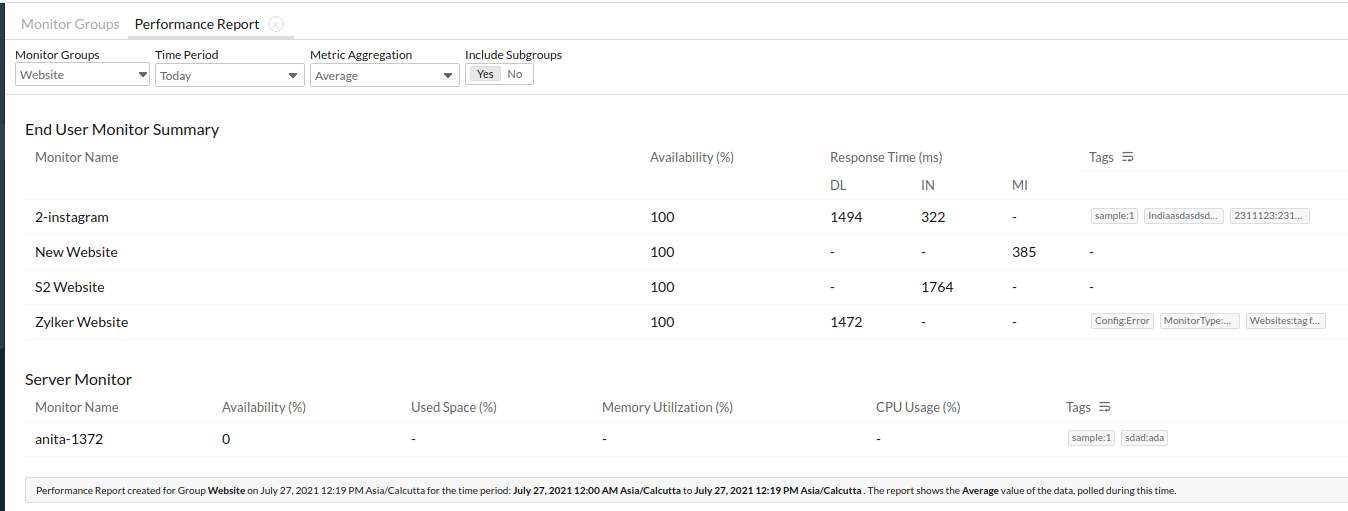Viewport: 1348px width, 511px height.
Task: Expand the Time Period dropdown
Action: pos(229,75)
